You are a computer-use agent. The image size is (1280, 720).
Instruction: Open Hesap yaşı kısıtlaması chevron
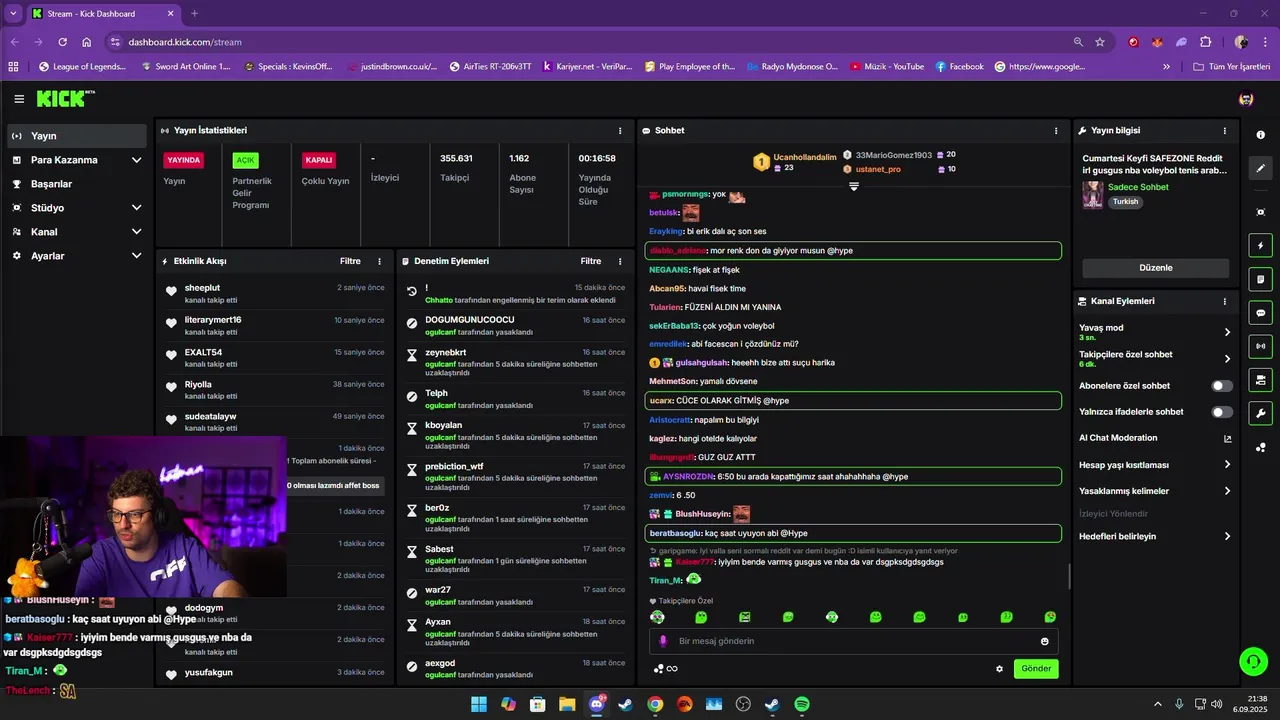[1228, 465]
